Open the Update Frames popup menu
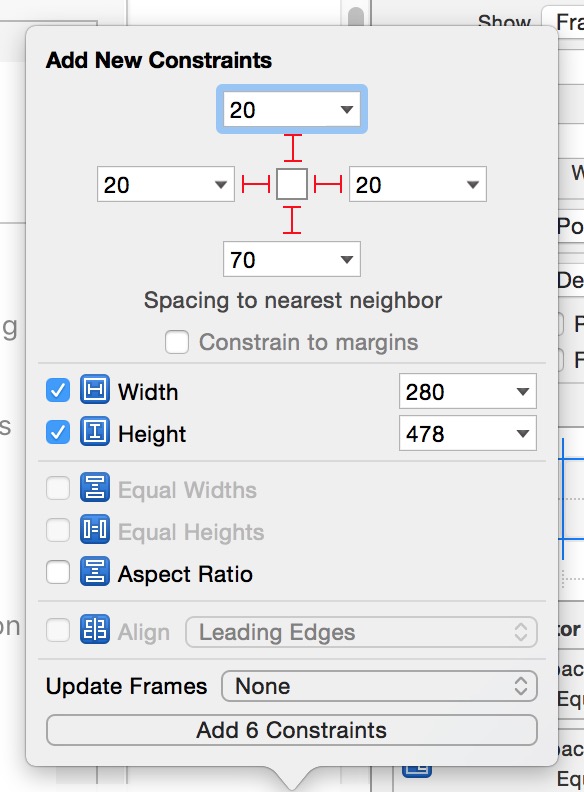 coord(379,686)
